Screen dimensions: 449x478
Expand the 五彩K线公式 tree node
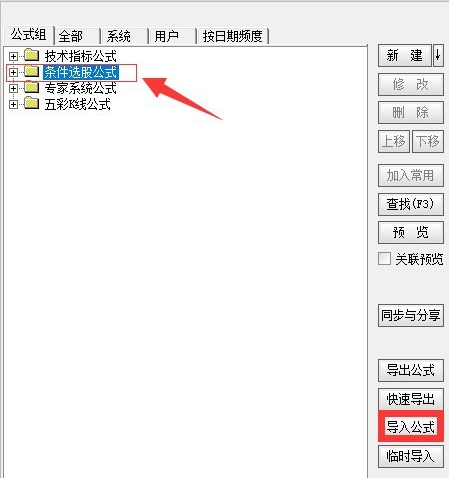(13, 105)
